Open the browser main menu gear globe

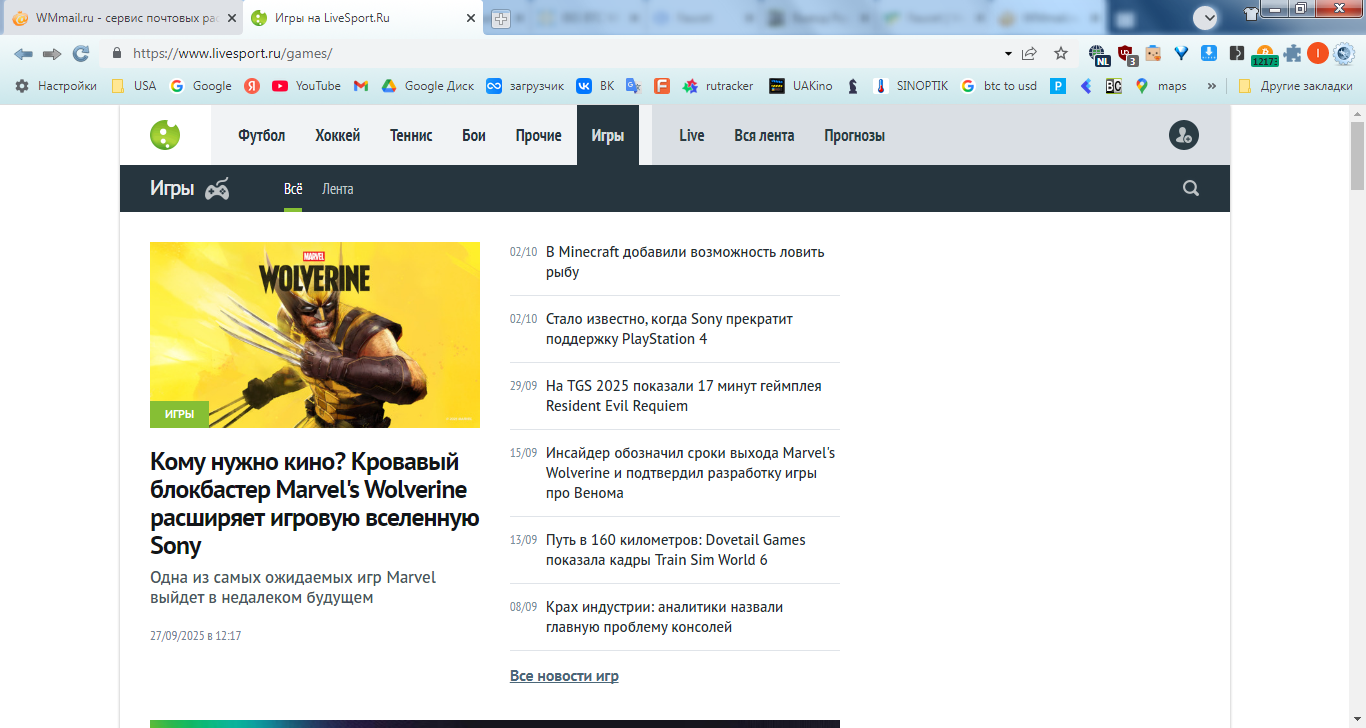(x=1345, y=53)
